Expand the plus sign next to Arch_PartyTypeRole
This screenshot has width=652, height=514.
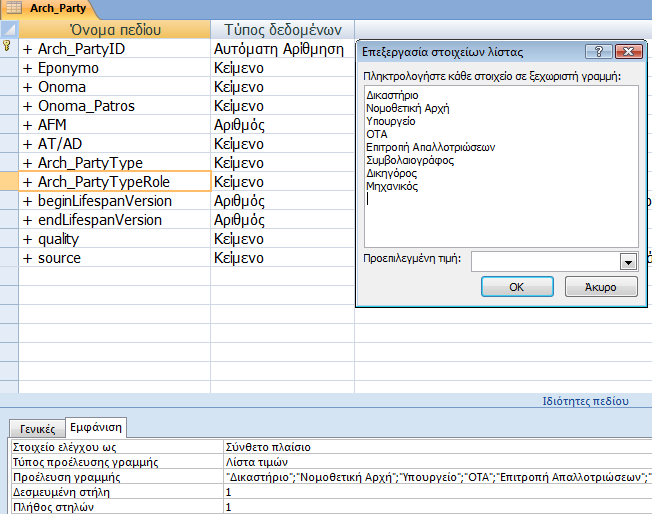[27, 182]
